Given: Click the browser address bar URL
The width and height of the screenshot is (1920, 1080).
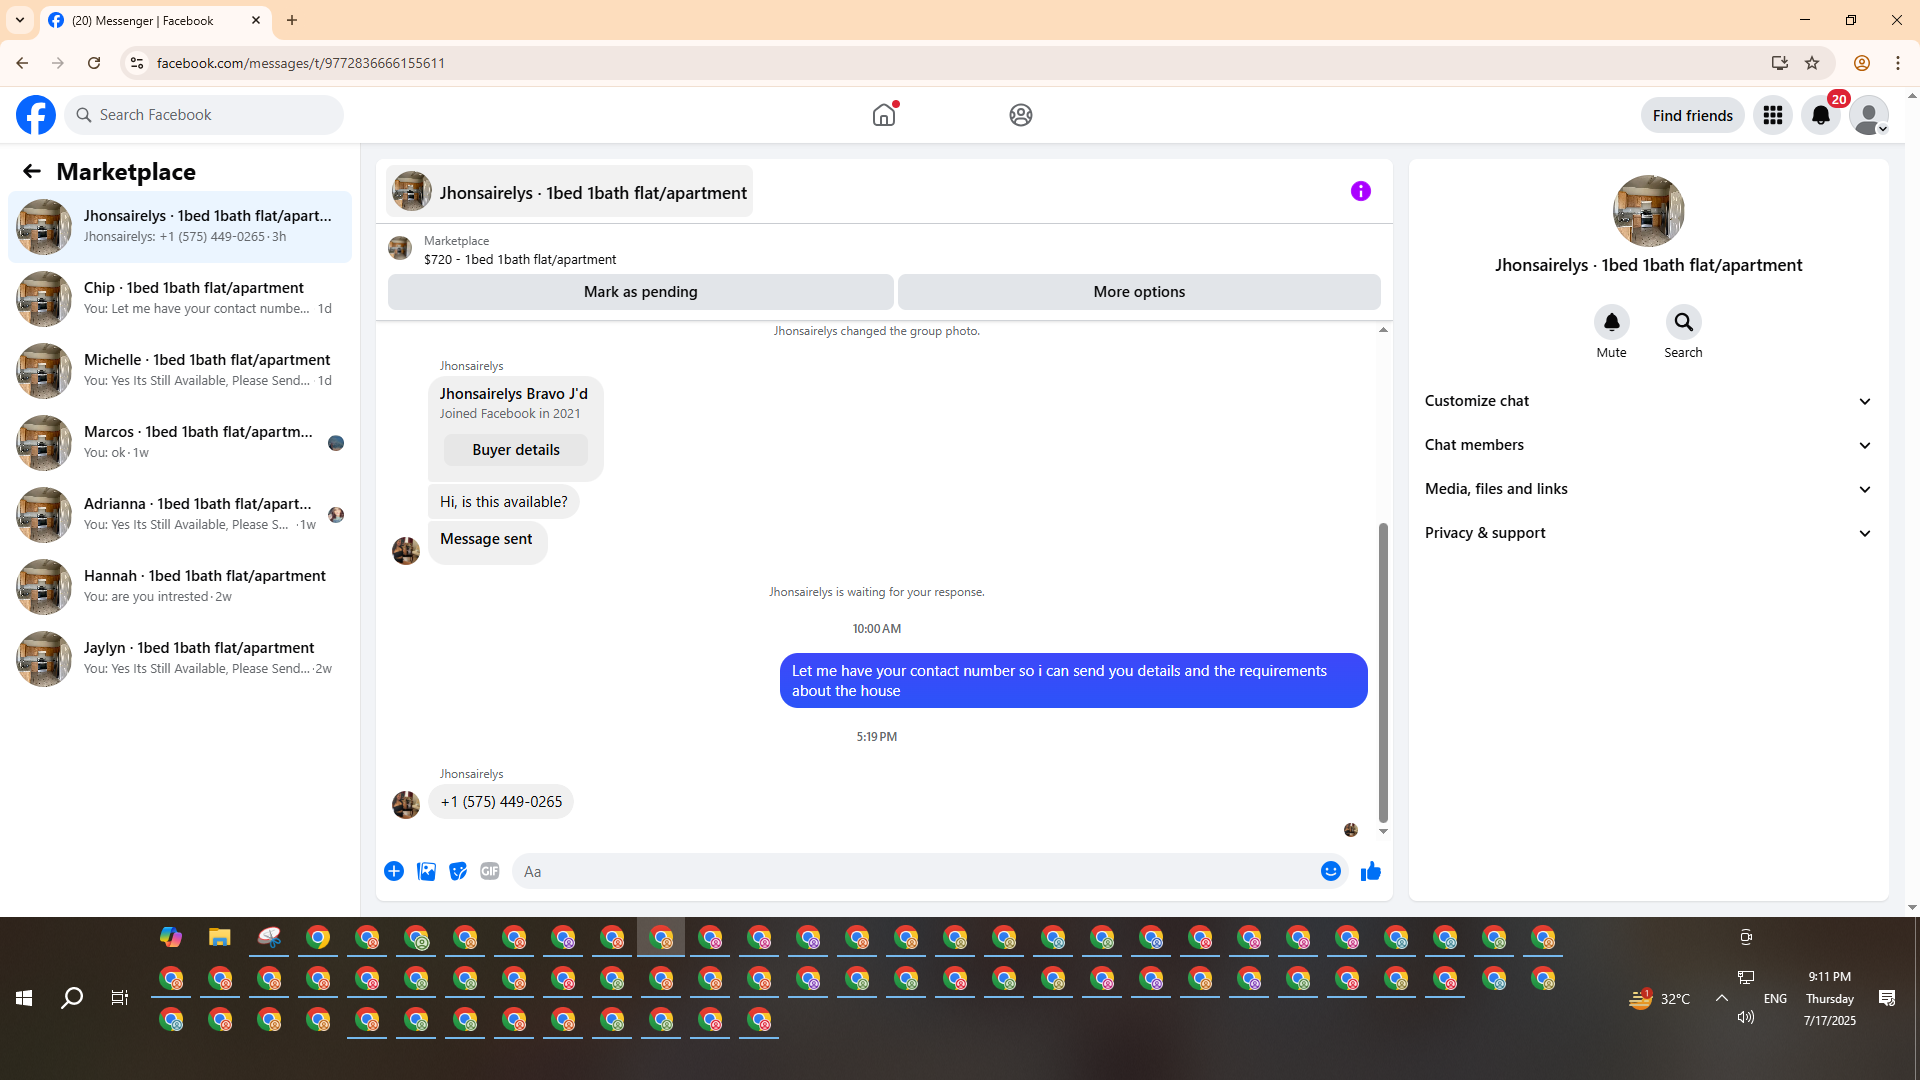Looking at the screenshot, I should (x=301, y=63).
